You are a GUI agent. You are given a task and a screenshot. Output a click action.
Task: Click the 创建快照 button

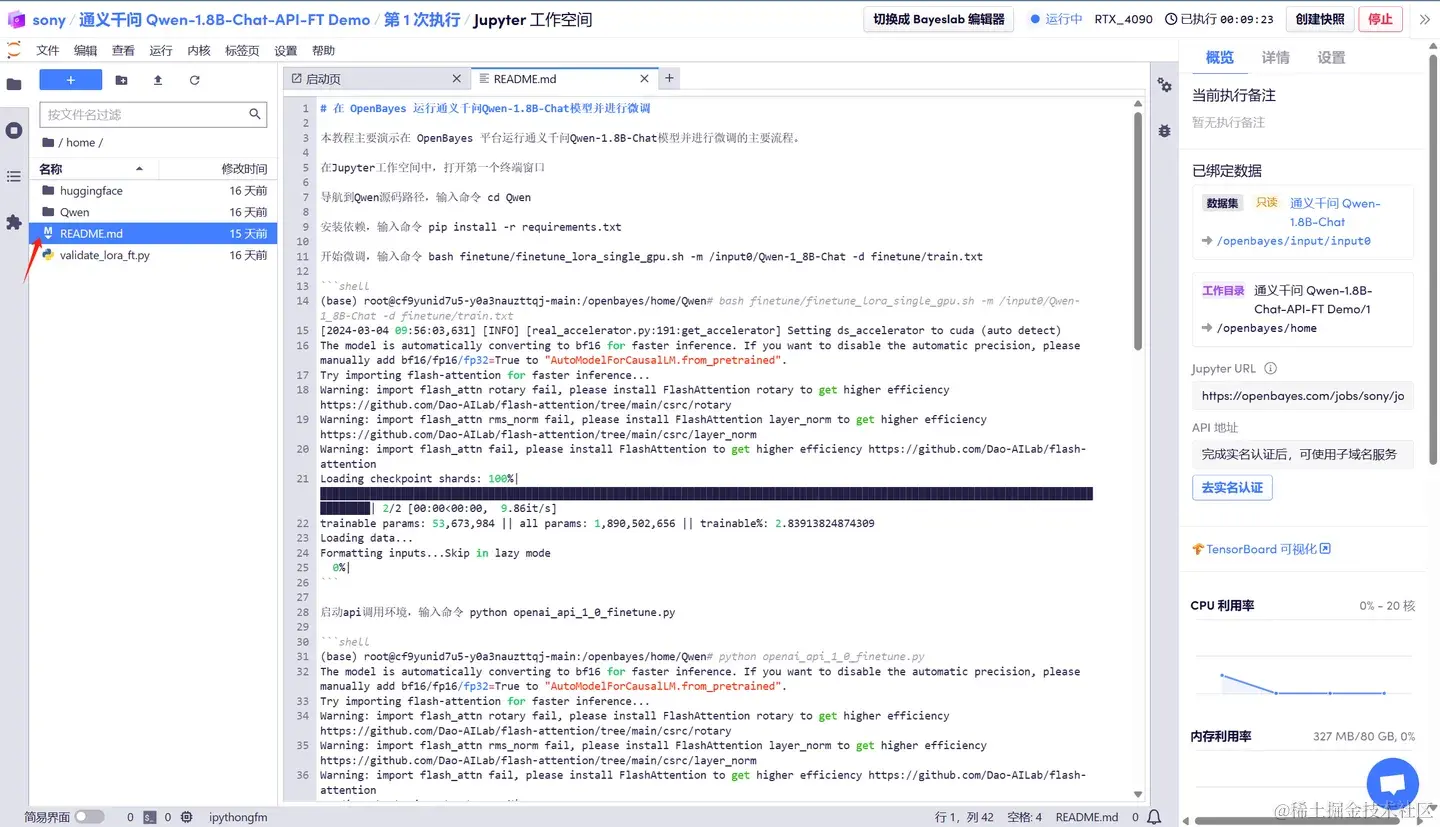(1320, 19)
